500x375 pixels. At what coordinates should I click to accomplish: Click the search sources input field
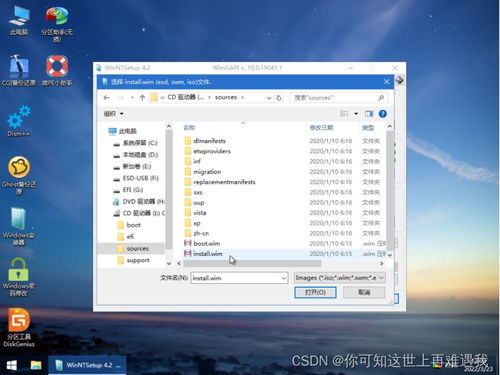(x=338, y=98)
